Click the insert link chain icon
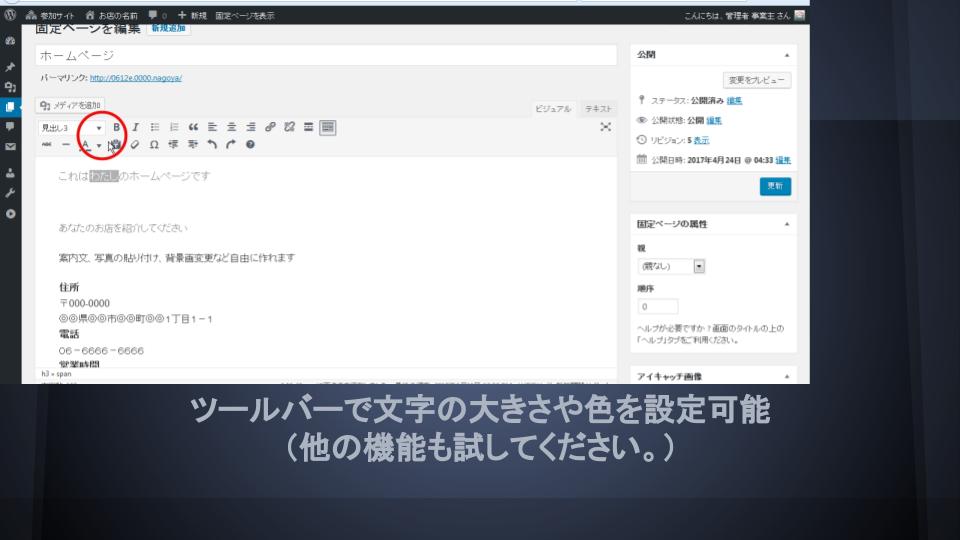 [x=270, y=127]
